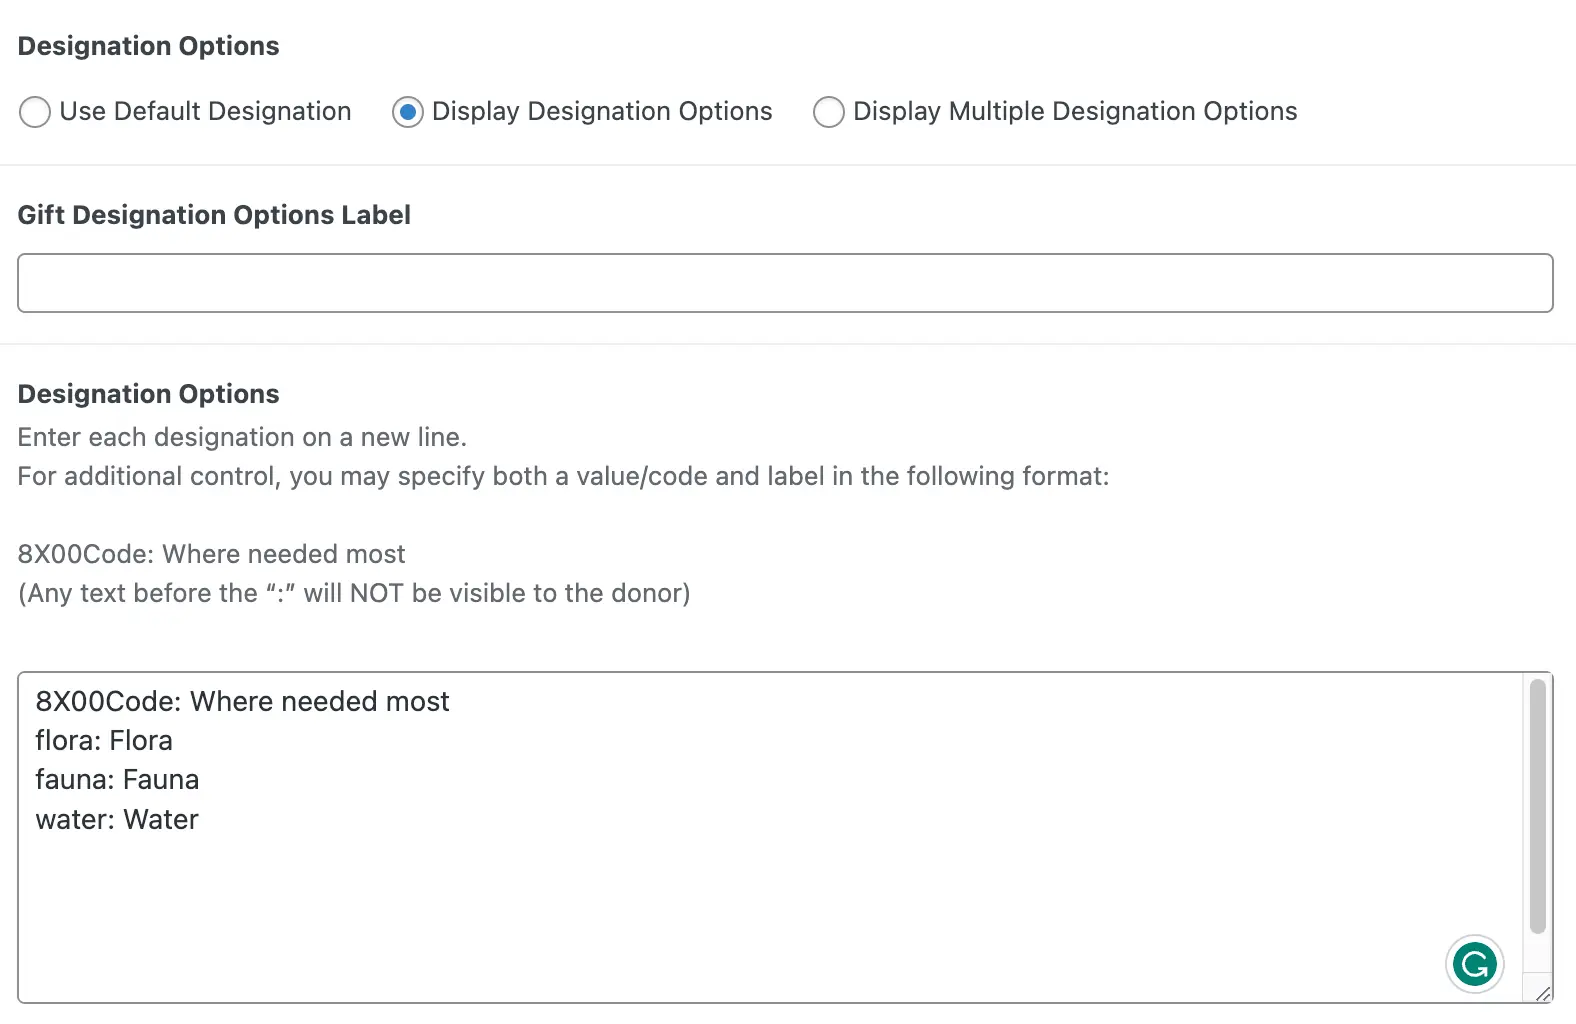Click the "Display Designation Options" label text
This screenshot has width=1576, height=1024.
click(602, 111)
